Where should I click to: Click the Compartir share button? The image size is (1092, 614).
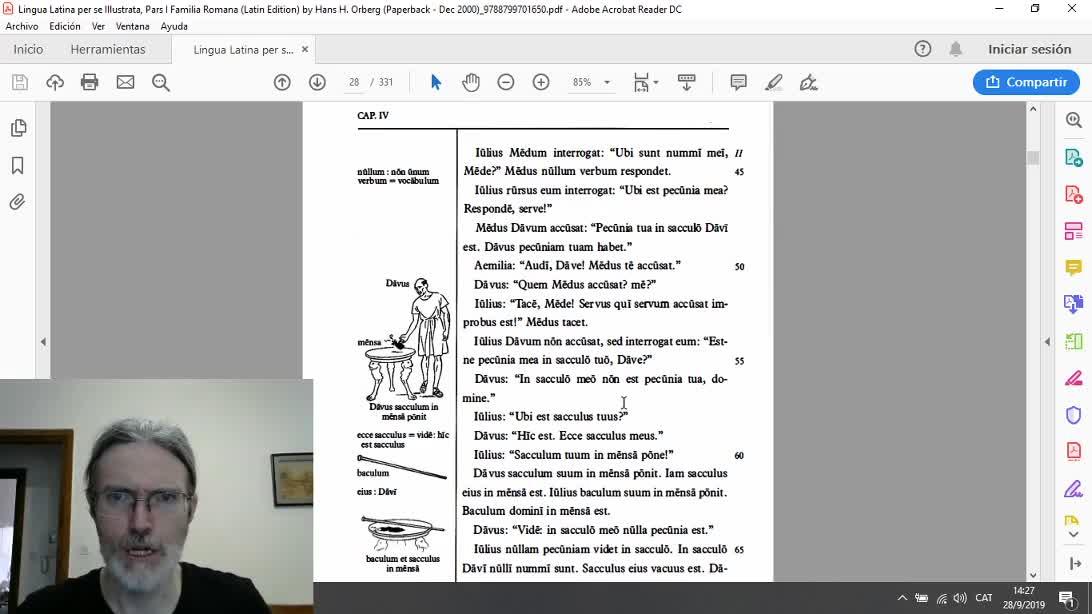(x=1027, y=82)
